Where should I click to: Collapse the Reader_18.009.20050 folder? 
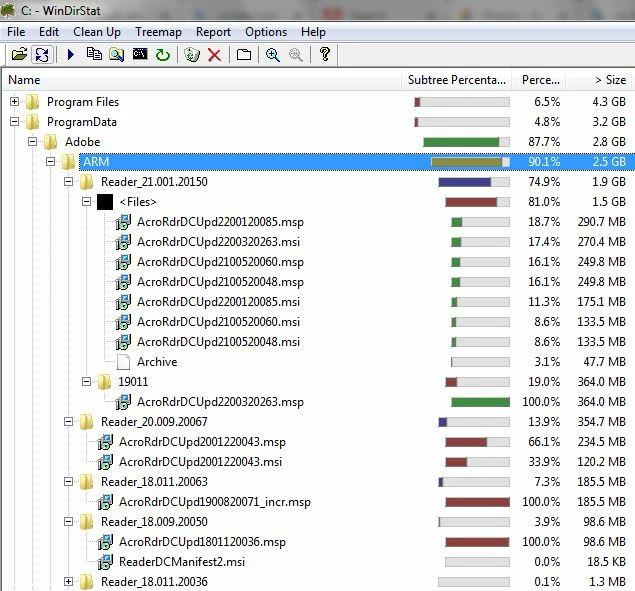[x=69, y=522]
